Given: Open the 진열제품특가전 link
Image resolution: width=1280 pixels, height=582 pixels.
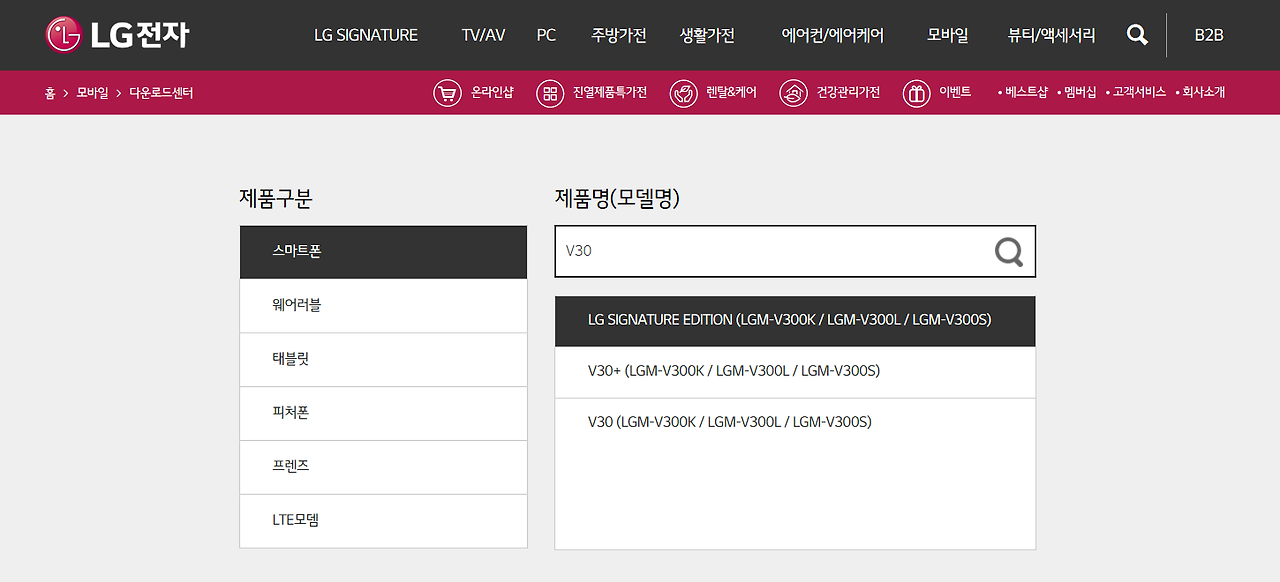Looking at the screenshot, I should pos(610,92).
